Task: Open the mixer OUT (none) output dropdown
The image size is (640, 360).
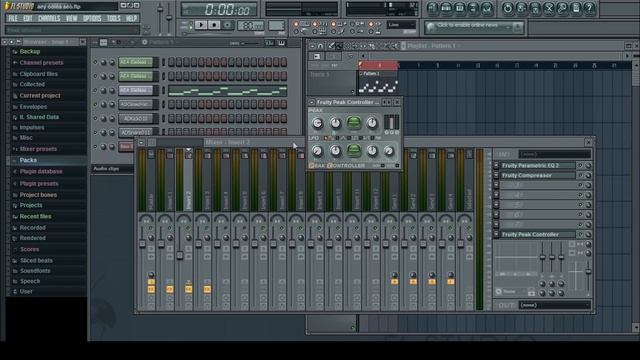Action: tap(554, 305)
